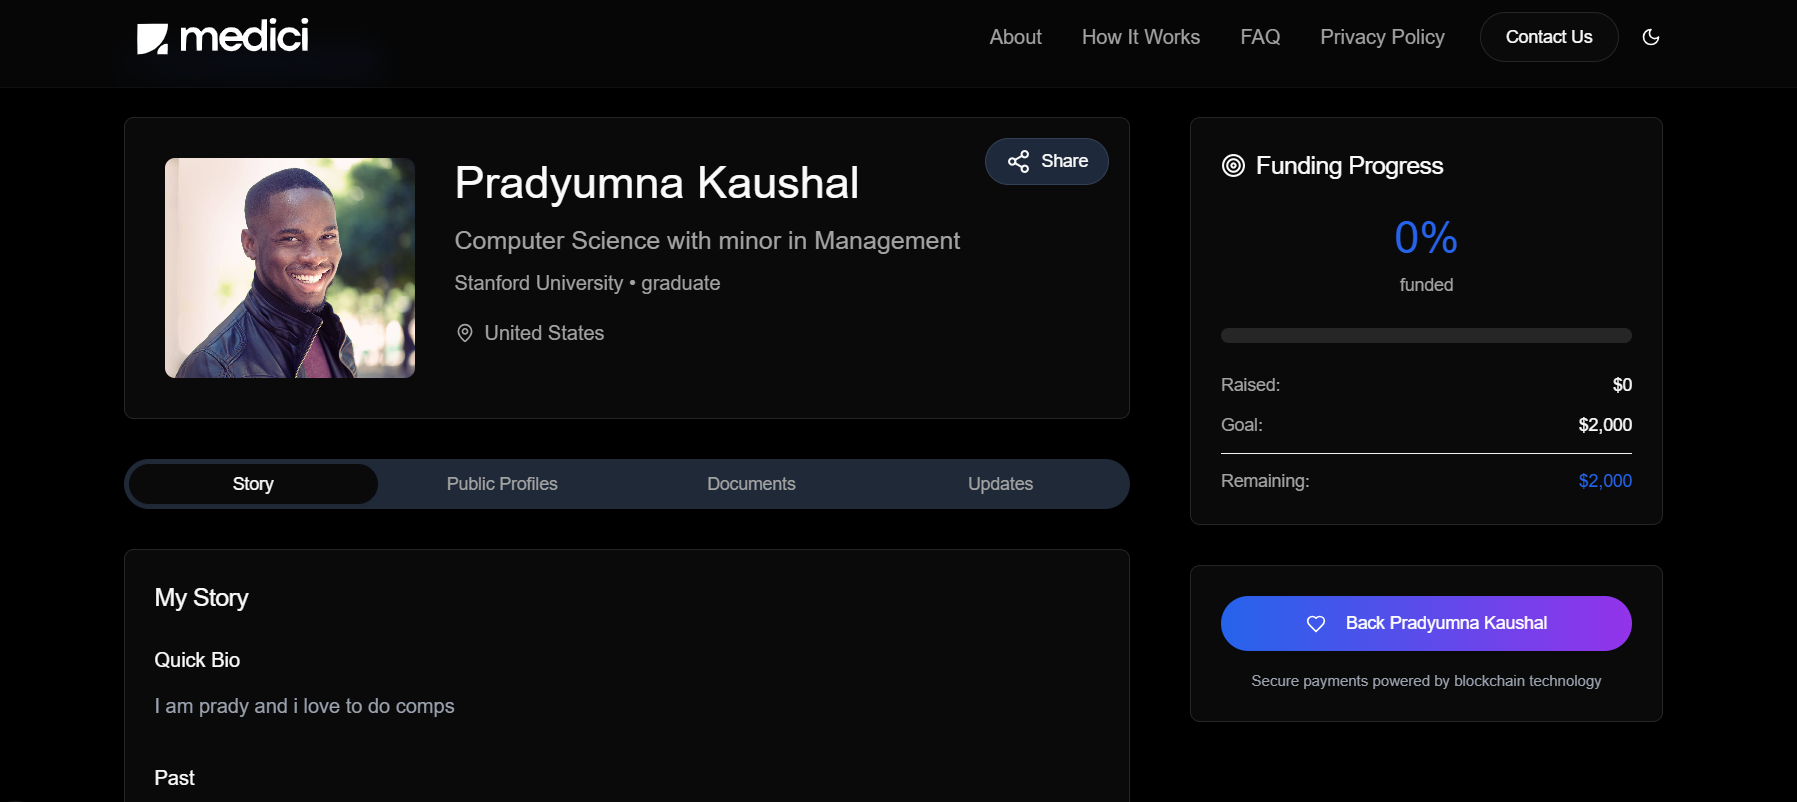Open the About page
Image resolution: width=1797 pixels, height=802 pixels.
tap(1015, 37)
